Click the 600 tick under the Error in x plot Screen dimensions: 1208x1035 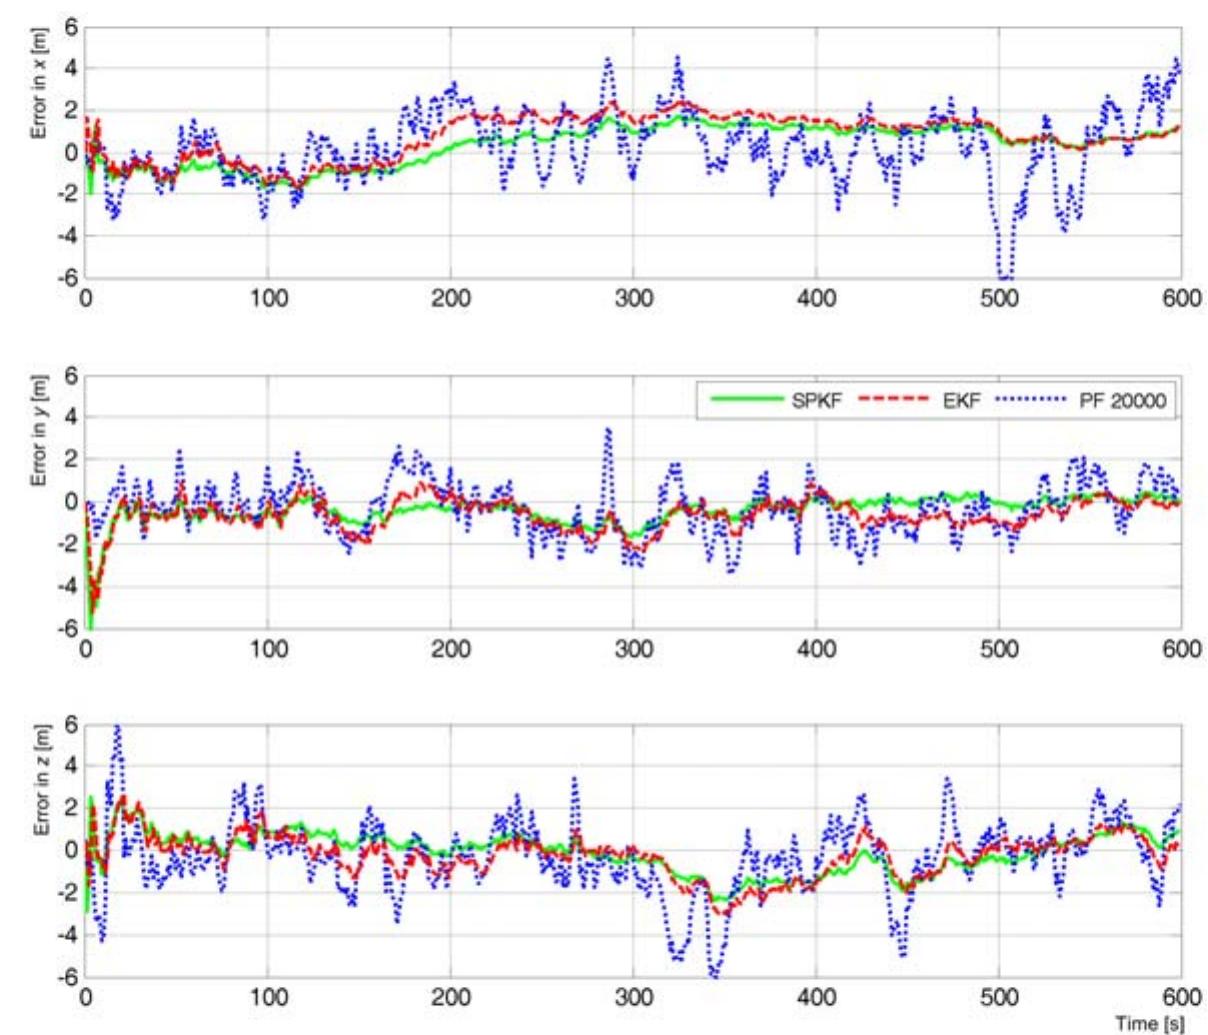pos(1182,300)
